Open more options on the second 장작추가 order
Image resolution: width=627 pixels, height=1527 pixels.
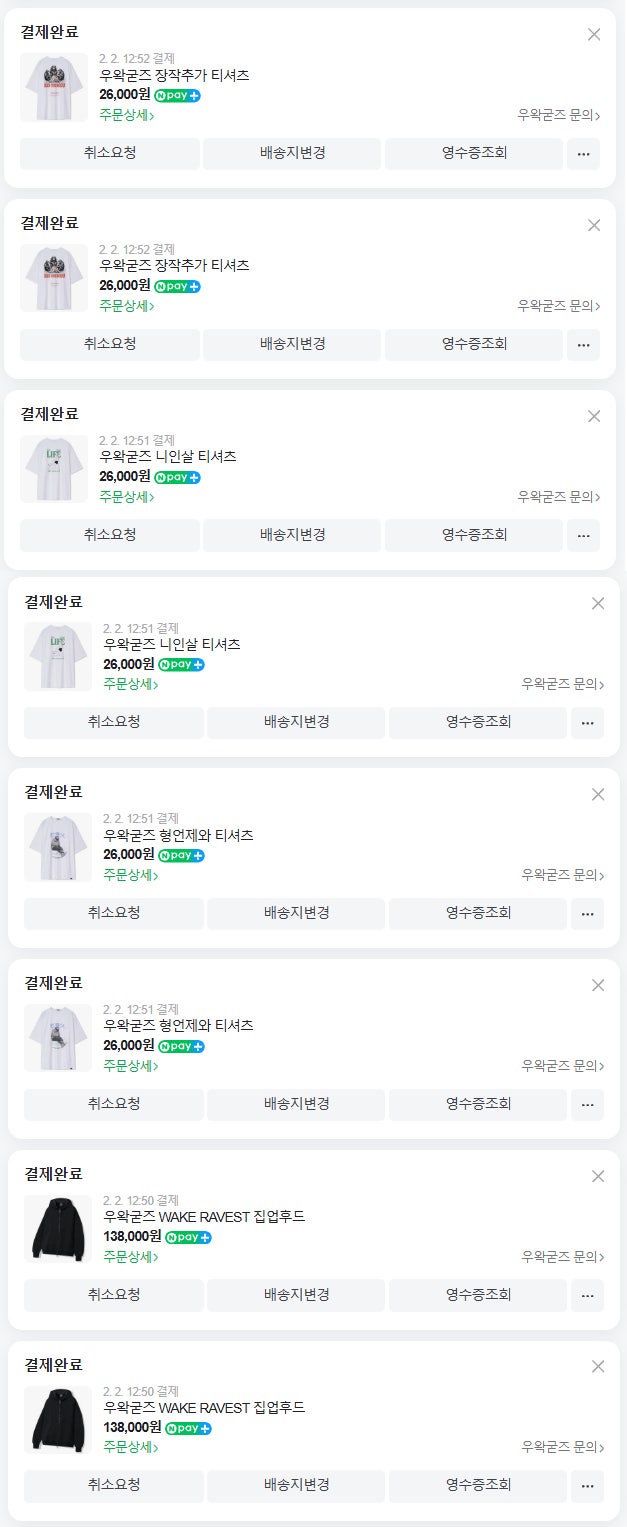pyautogui.click(x=583, y=344)
